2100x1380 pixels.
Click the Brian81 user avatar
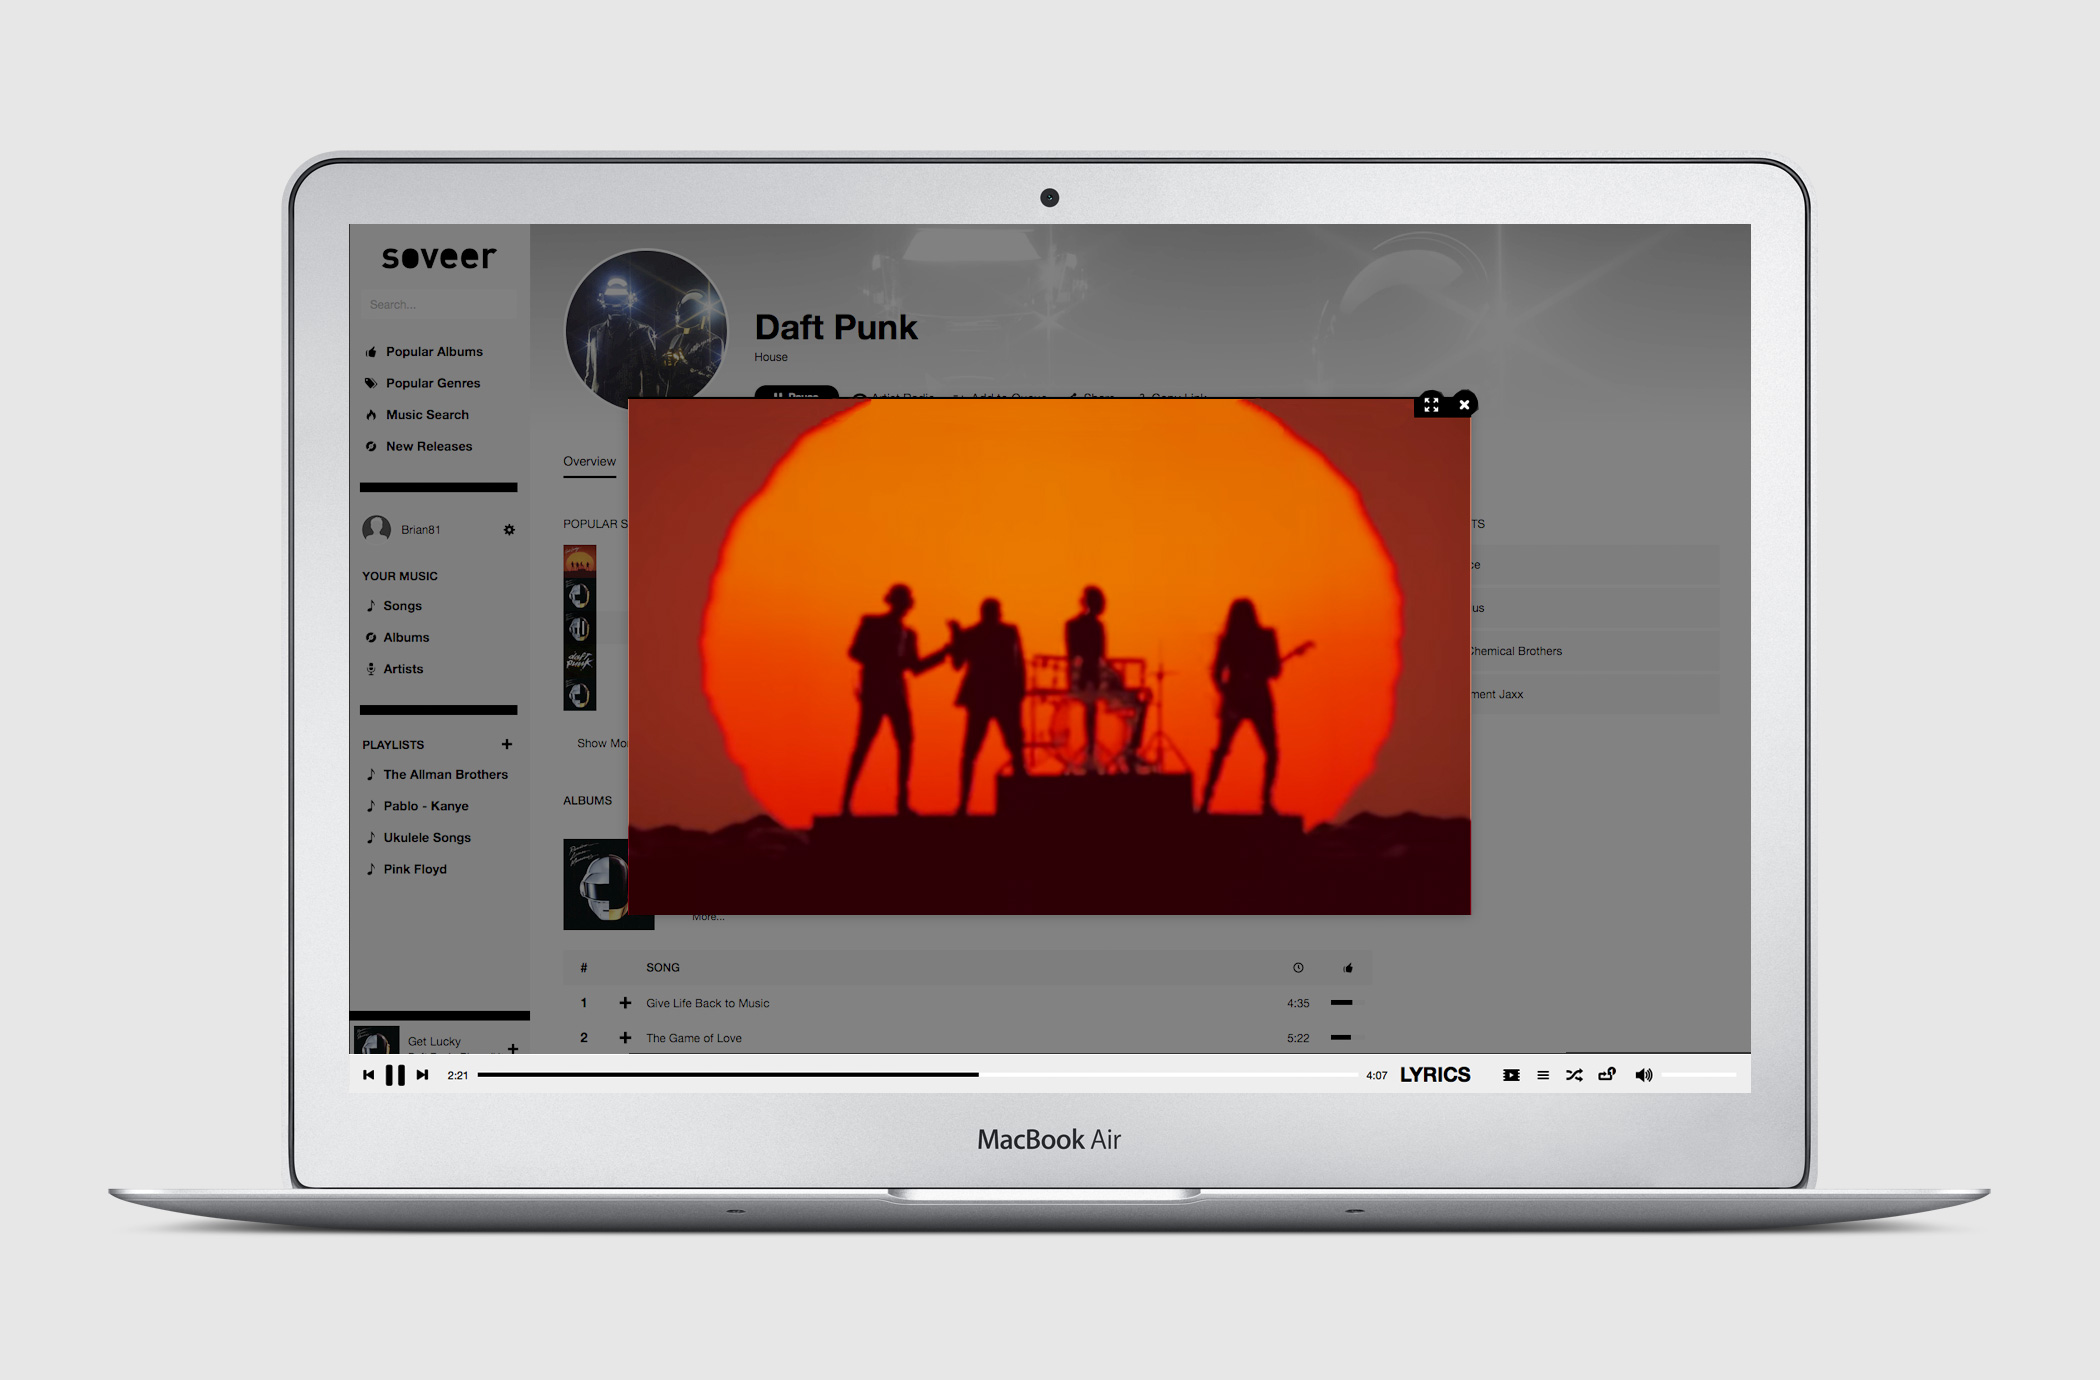pos(376,529)
